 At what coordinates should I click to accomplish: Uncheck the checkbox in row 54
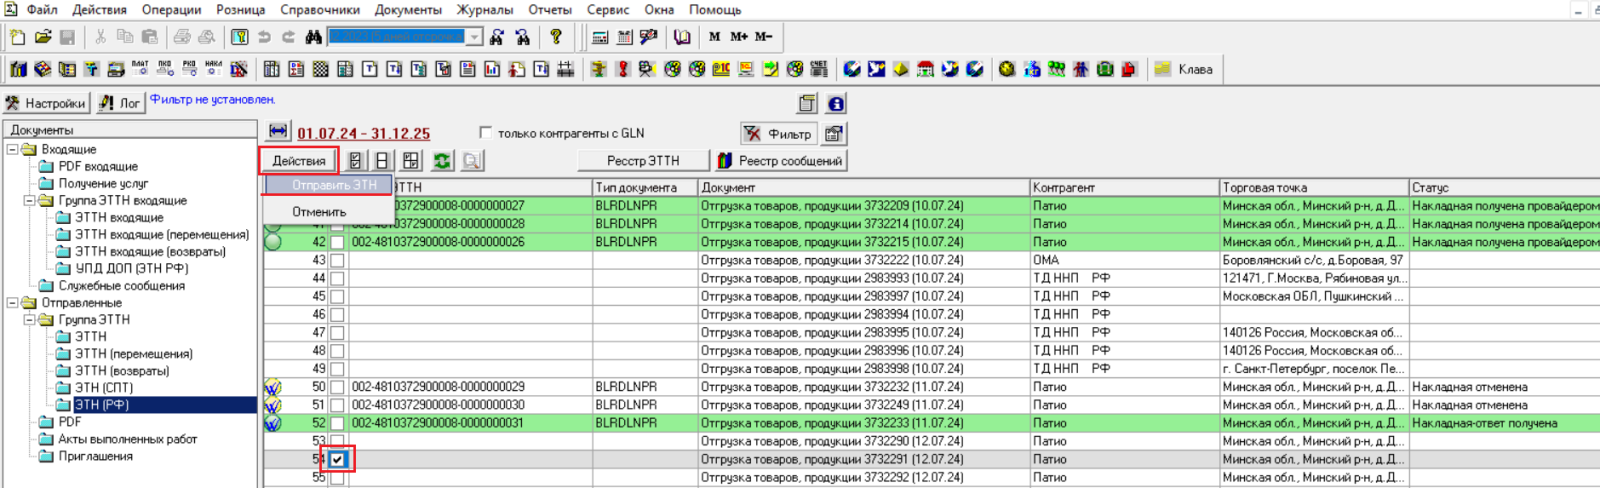coord(338,460)
